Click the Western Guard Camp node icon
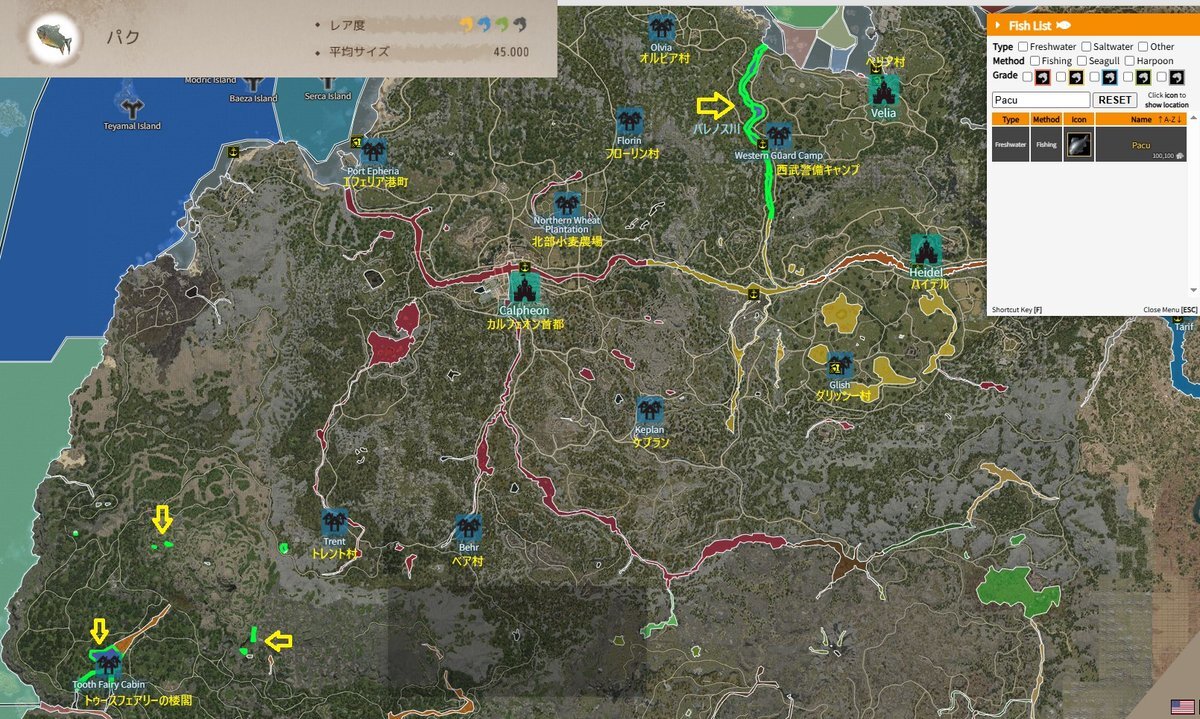The height and width of the screenshot is (719, 1200). (x=779, y=136)
